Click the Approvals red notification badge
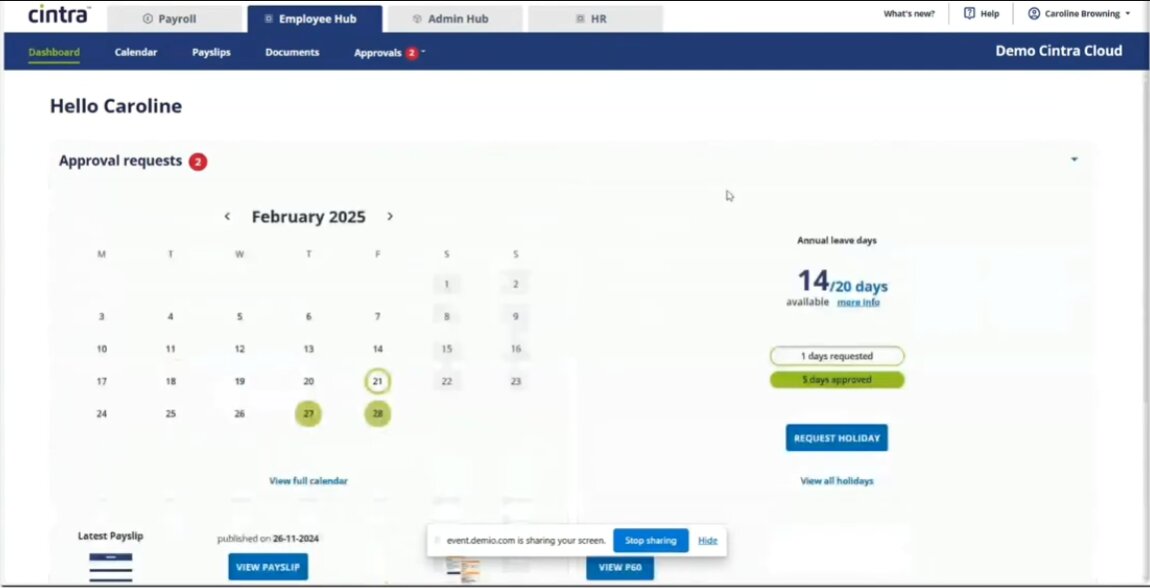The height and width of the screenshot is (588, 1150). (411, 53)
